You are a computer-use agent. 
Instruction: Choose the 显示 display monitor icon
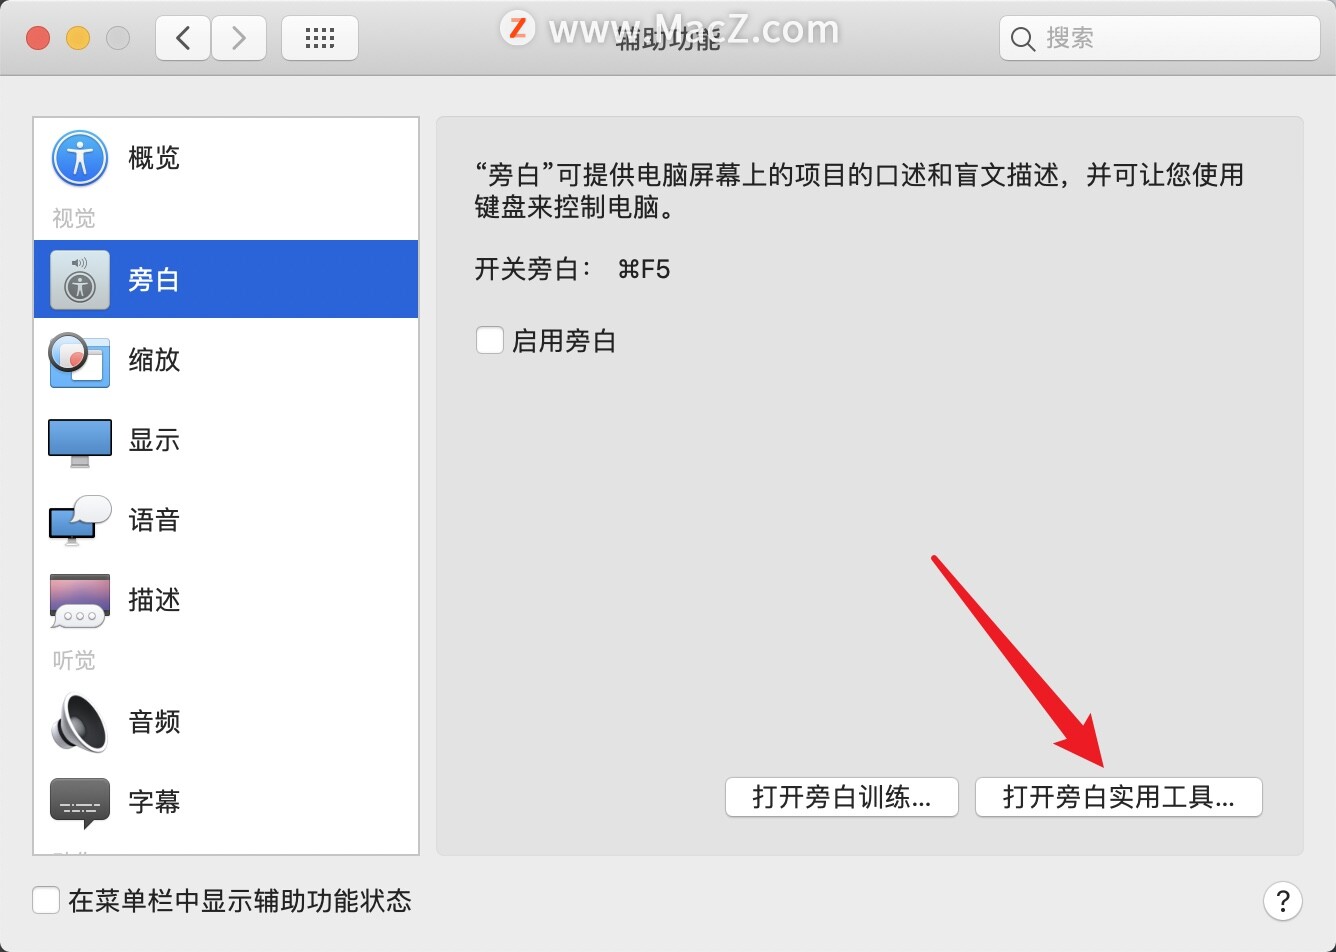[x=80, y=442]
